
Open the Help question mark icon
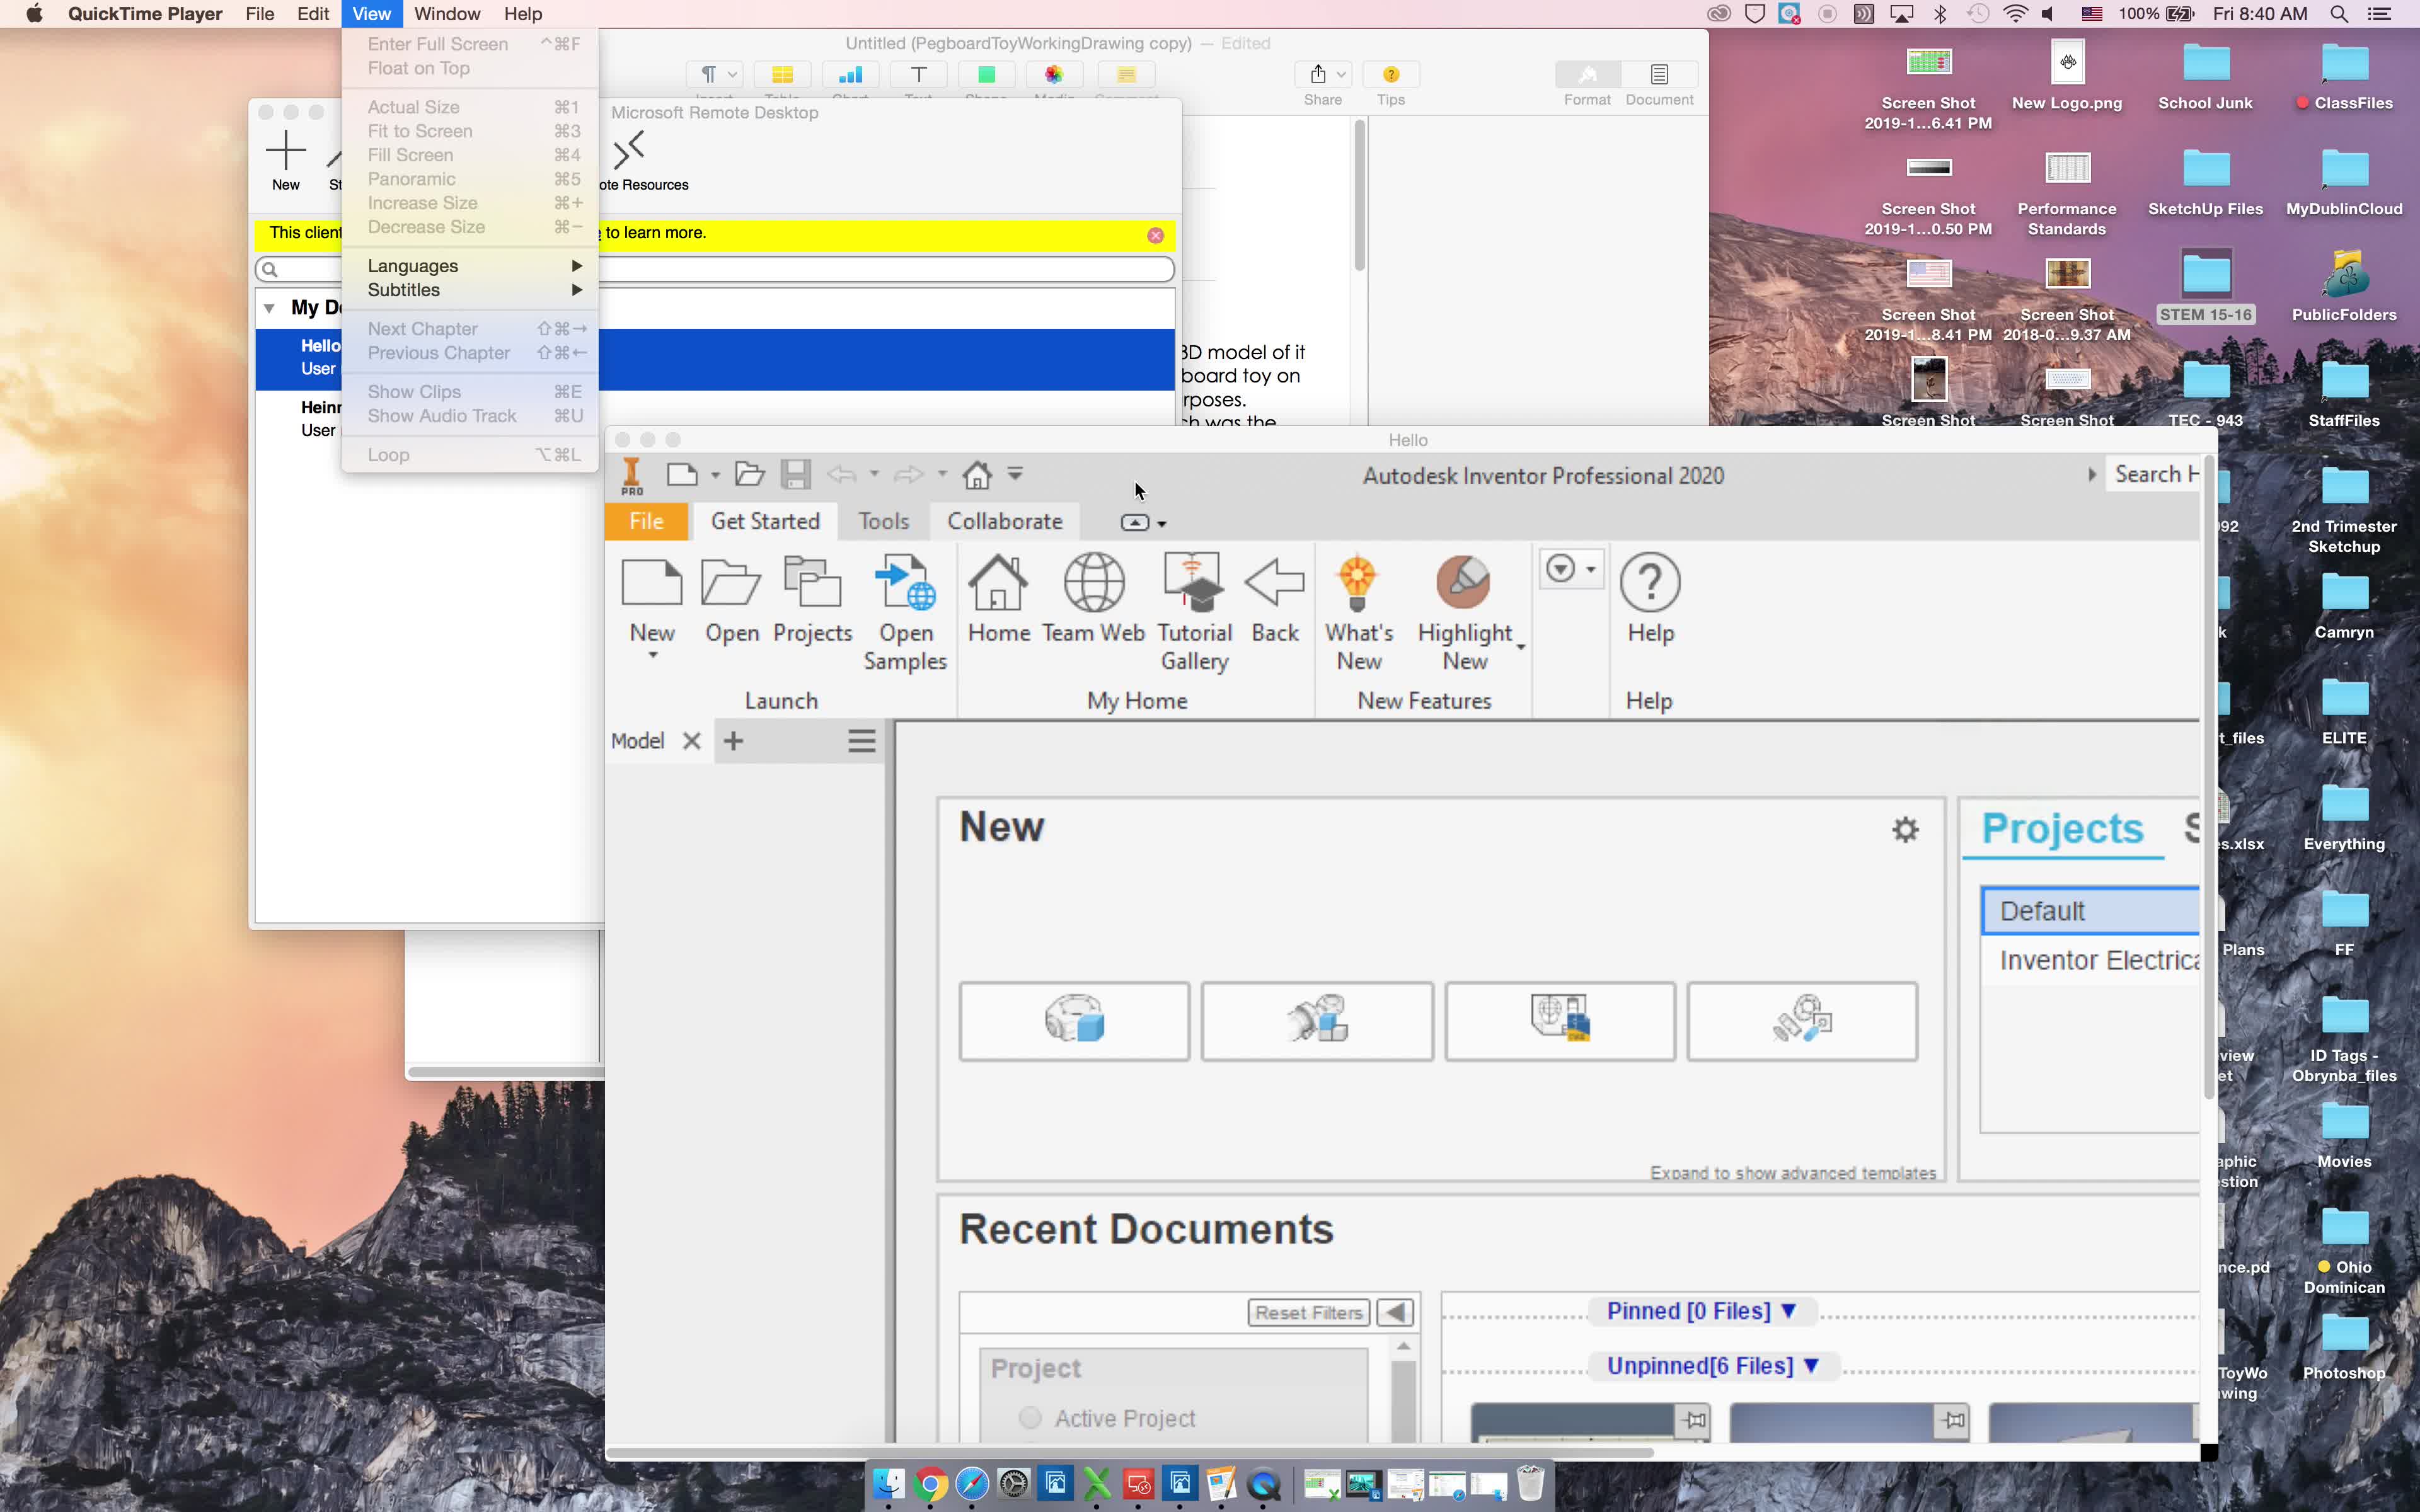coord(1650,583)
